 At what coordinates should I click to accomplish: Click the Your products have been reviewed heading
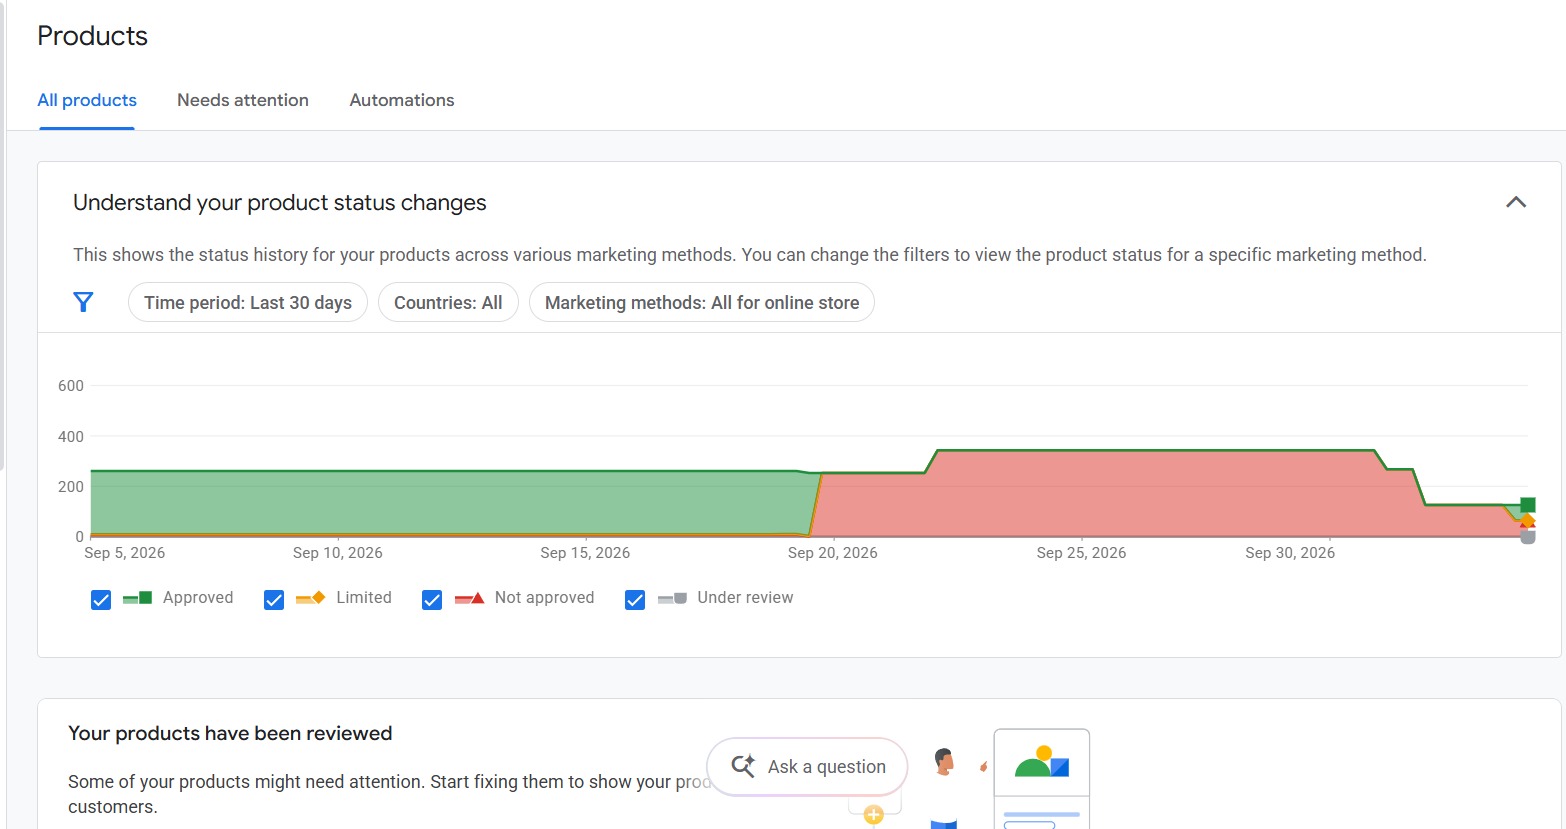(230, 733)
